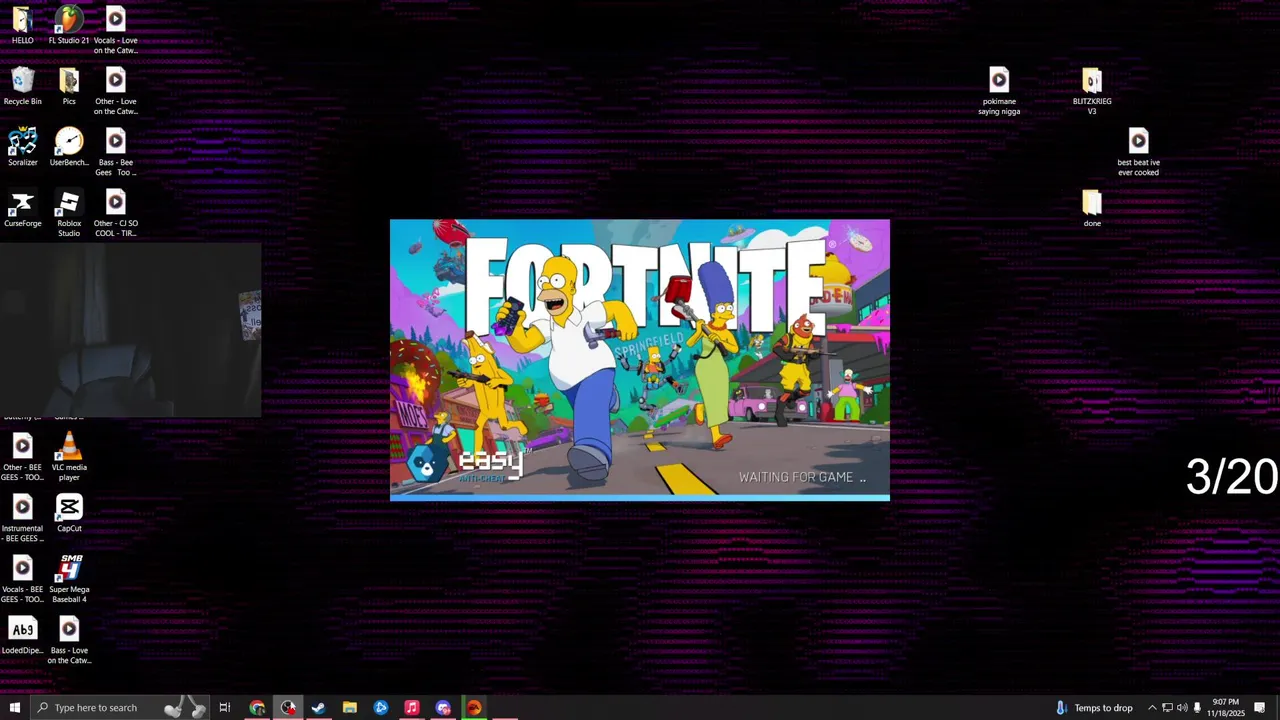Select the Other - Love on the Catw... file
Image resolution: width=1280 pixels, height=720 pixels.
coord(115,93)
